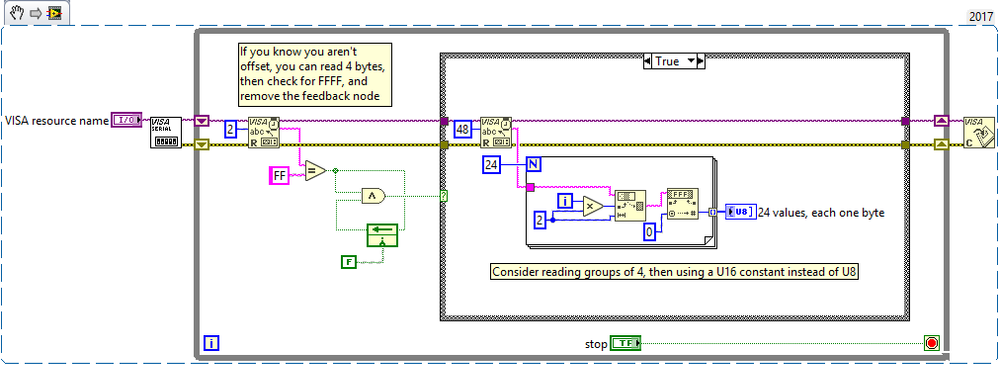Go to the previous case with the left arrow
This screenshot has width=999, height=365.
[x=647, y=62]
